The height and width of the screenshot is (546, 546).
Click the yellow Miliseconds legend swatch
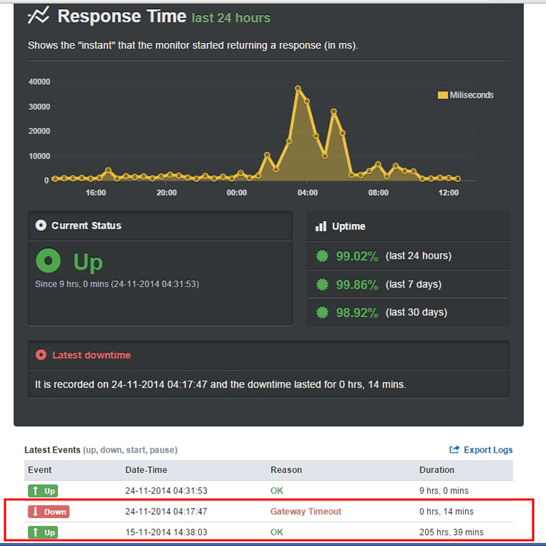[442, 95]
